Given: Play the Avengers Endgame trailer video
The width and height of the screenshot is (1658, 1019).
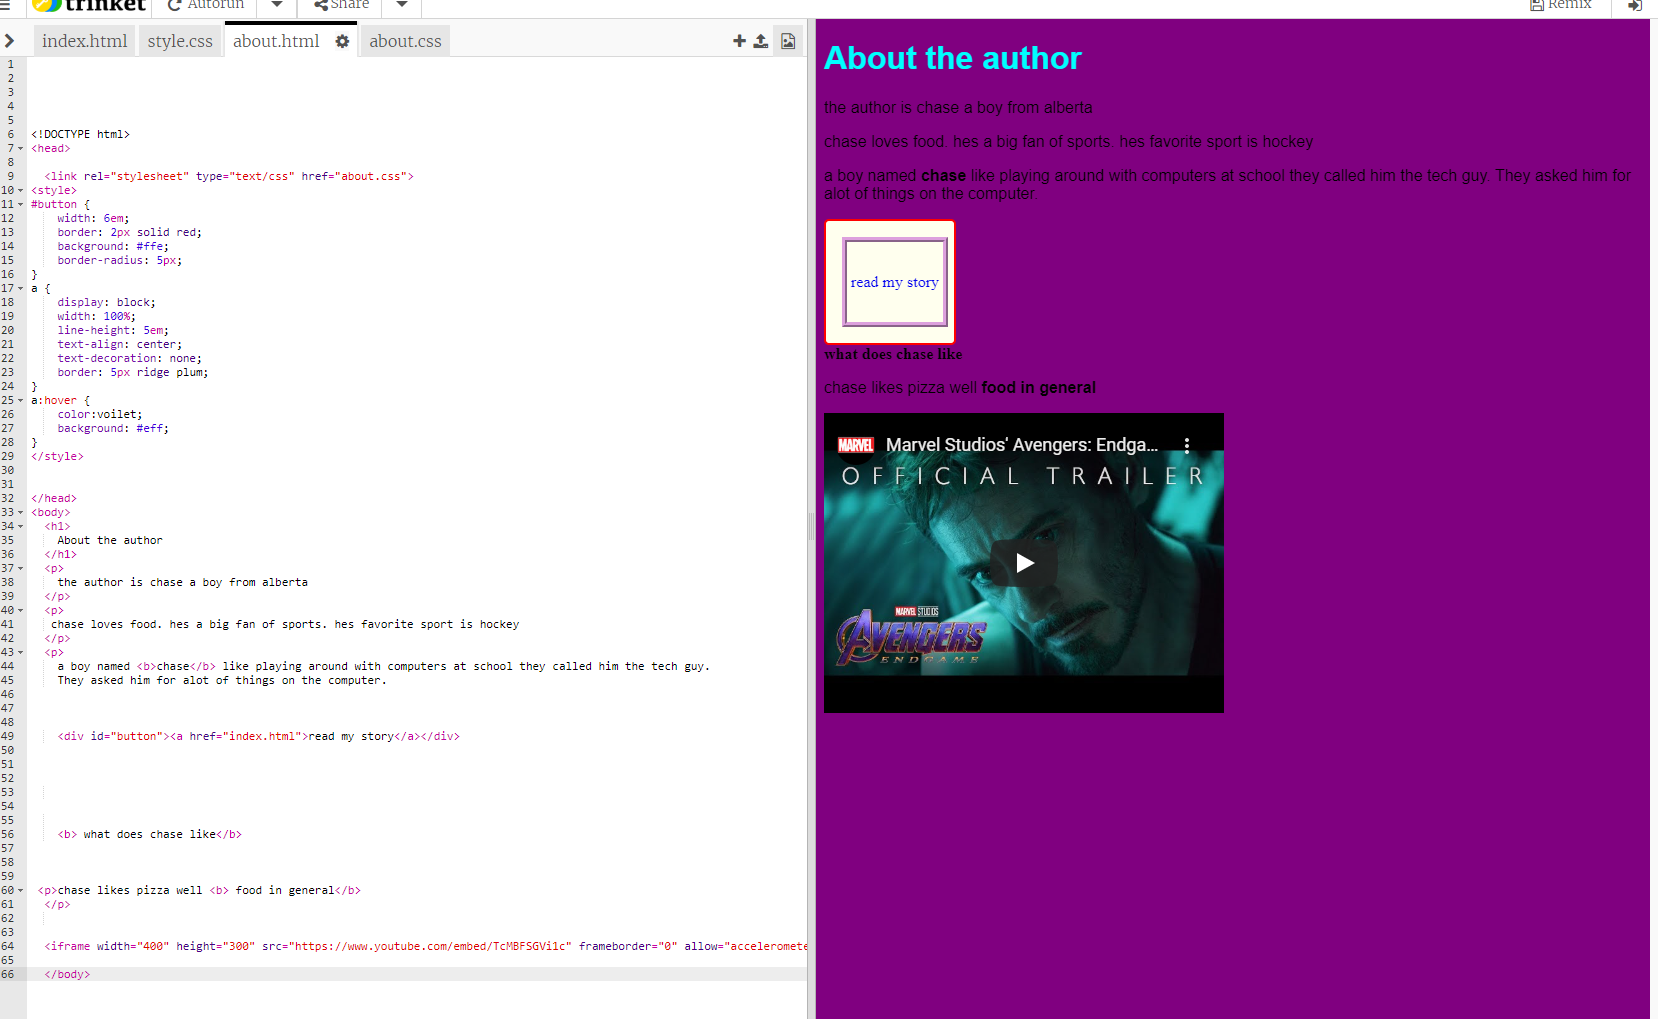Looking at the screenshot, I should pos(1023,563).
